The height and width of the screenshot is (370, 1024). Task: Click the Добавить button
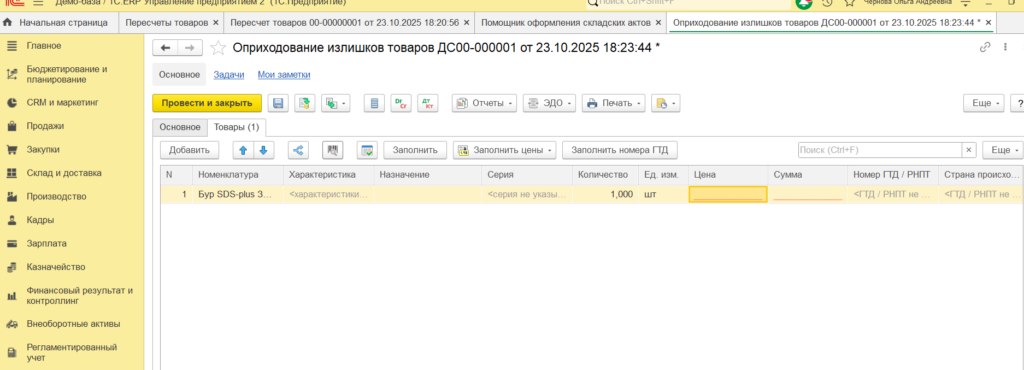coord(189,150)
